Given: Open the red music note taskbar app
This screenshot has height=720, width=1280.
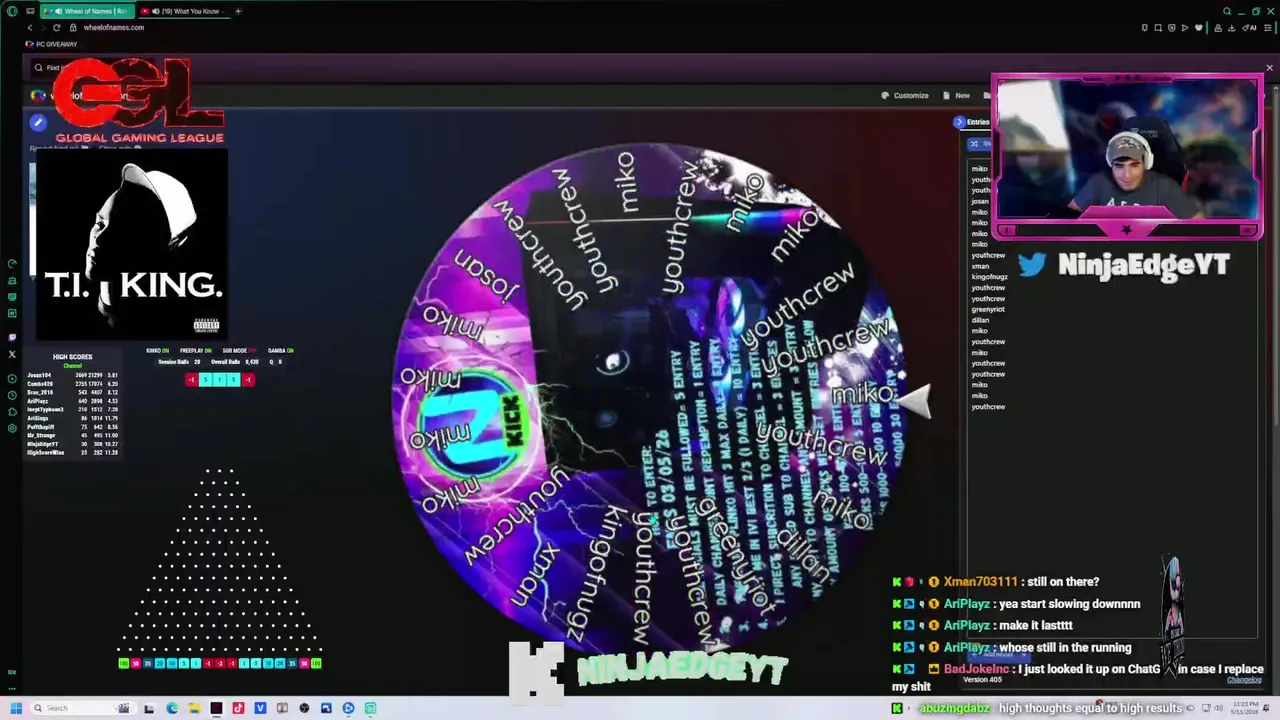Looking at the screenshot, I should (x=238, y=708).
